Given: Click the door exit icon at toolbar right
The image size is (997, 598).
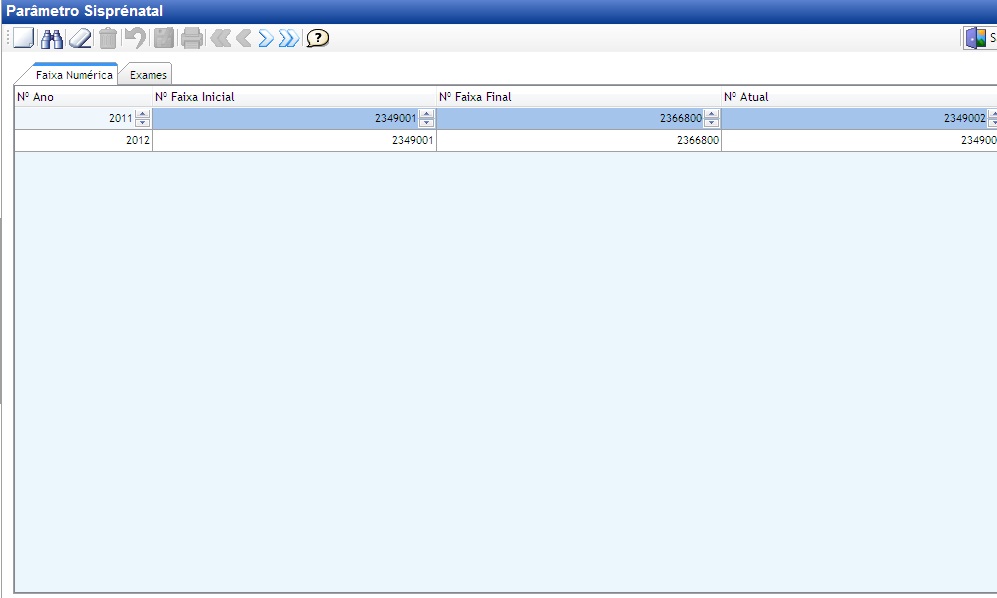Looking at the screenshot, I should pyautogui.click(x=976, y=38).
